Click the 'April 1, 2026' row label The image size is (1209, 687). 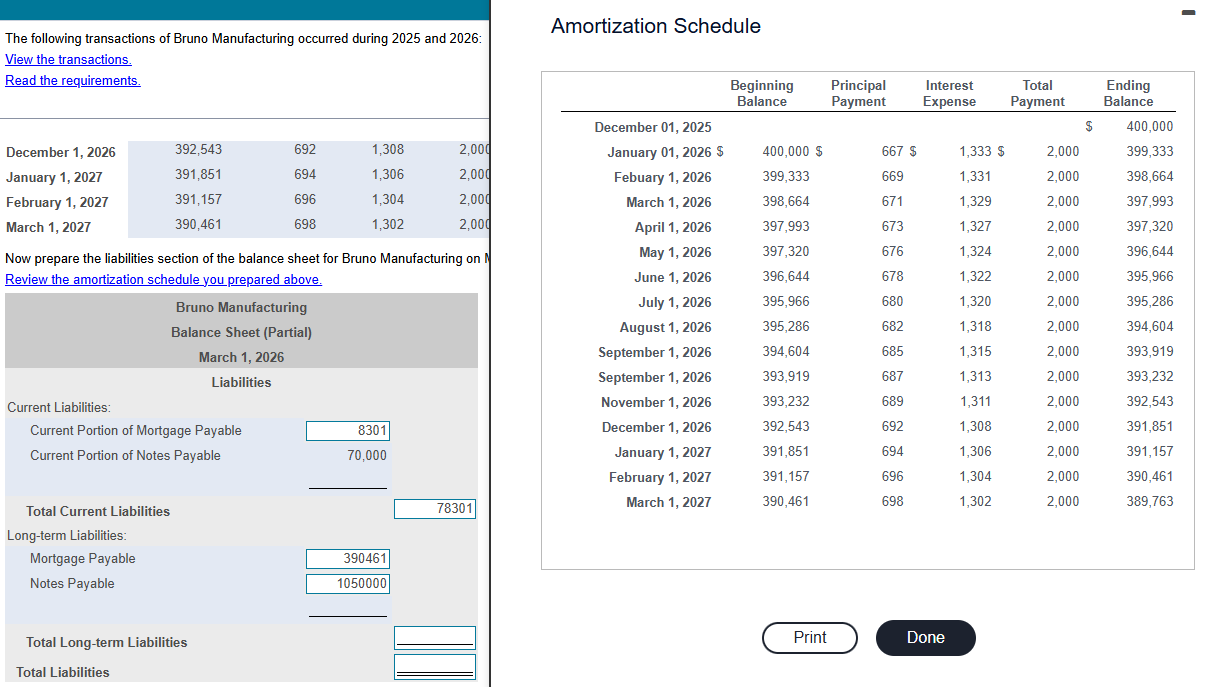pos(673,227)
